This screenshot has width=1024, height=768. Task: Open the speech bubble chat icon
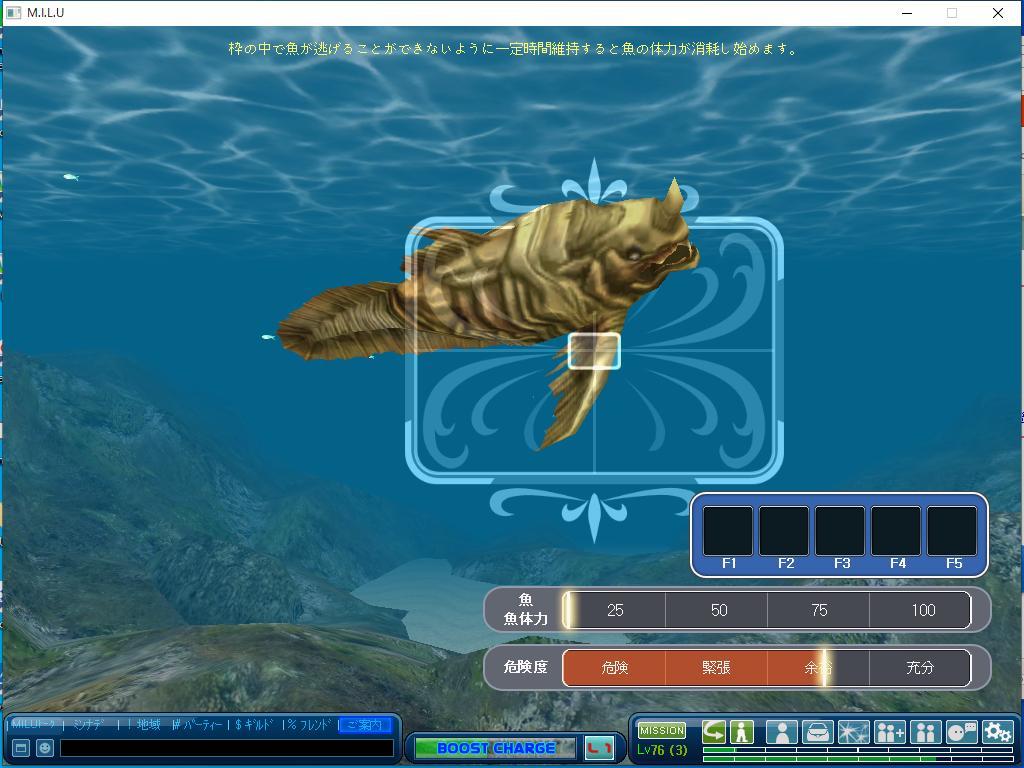click(961, 732)
